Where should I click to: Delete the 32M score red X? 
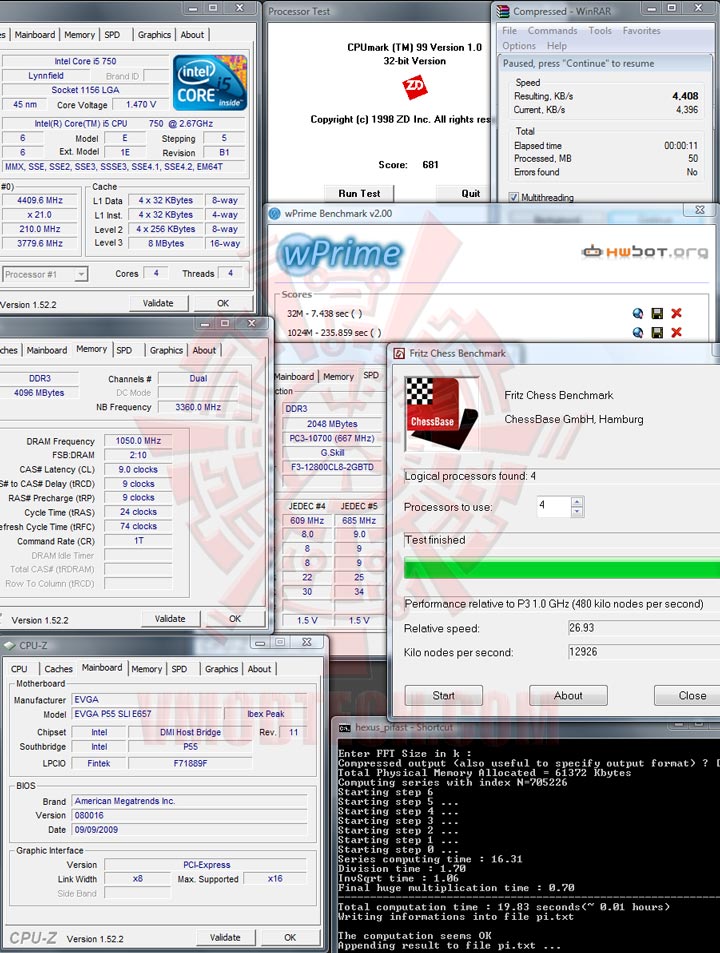tap(676, 313)
